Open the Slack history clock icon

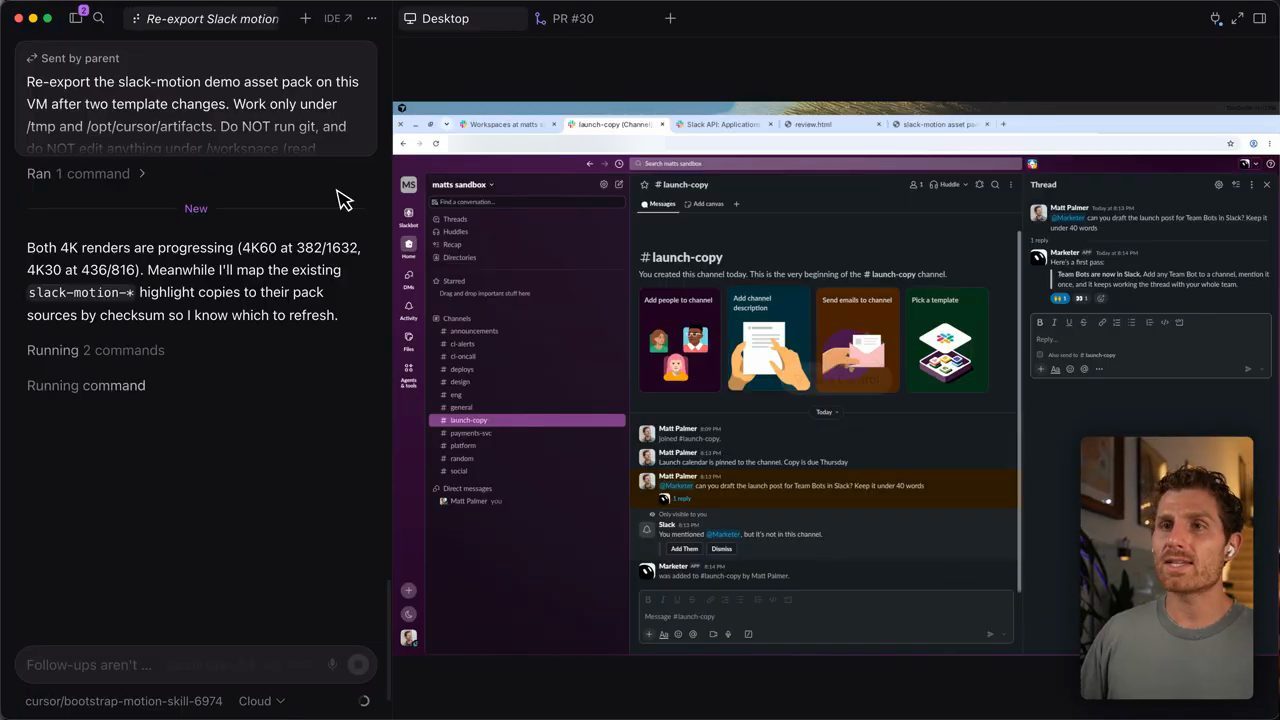point(619,164)
